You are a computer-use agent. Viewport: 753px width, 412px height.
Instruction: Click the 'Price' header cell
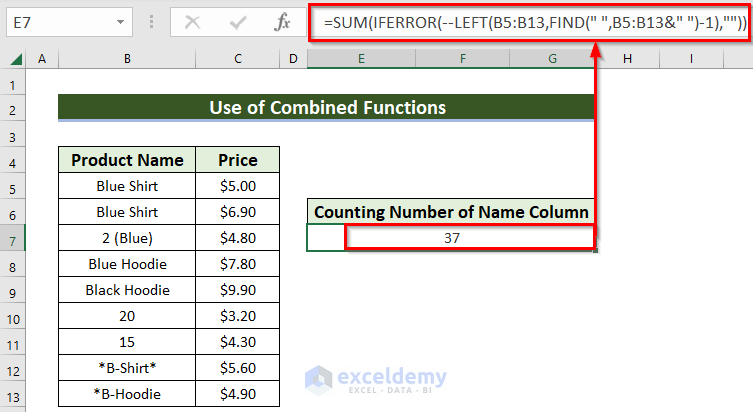tap(238, 160)
